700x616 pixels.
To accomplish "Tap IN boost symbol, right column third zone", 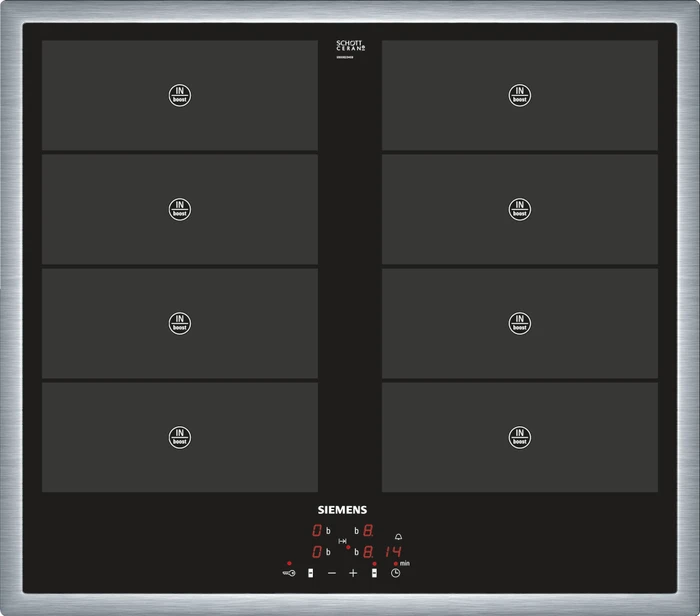I will (x=520, y=323).
